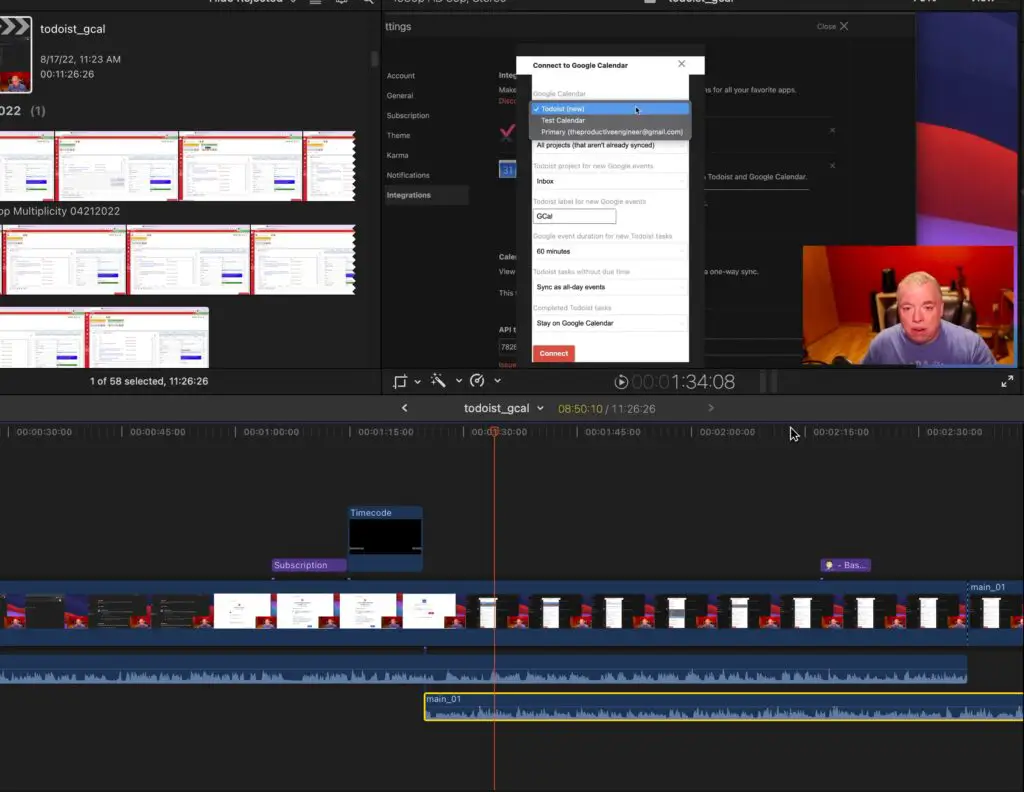The height and width of the screenshot is (792, 1024).
Task: Click the red Todoist checkmark logo
Action: coord(507,132)
